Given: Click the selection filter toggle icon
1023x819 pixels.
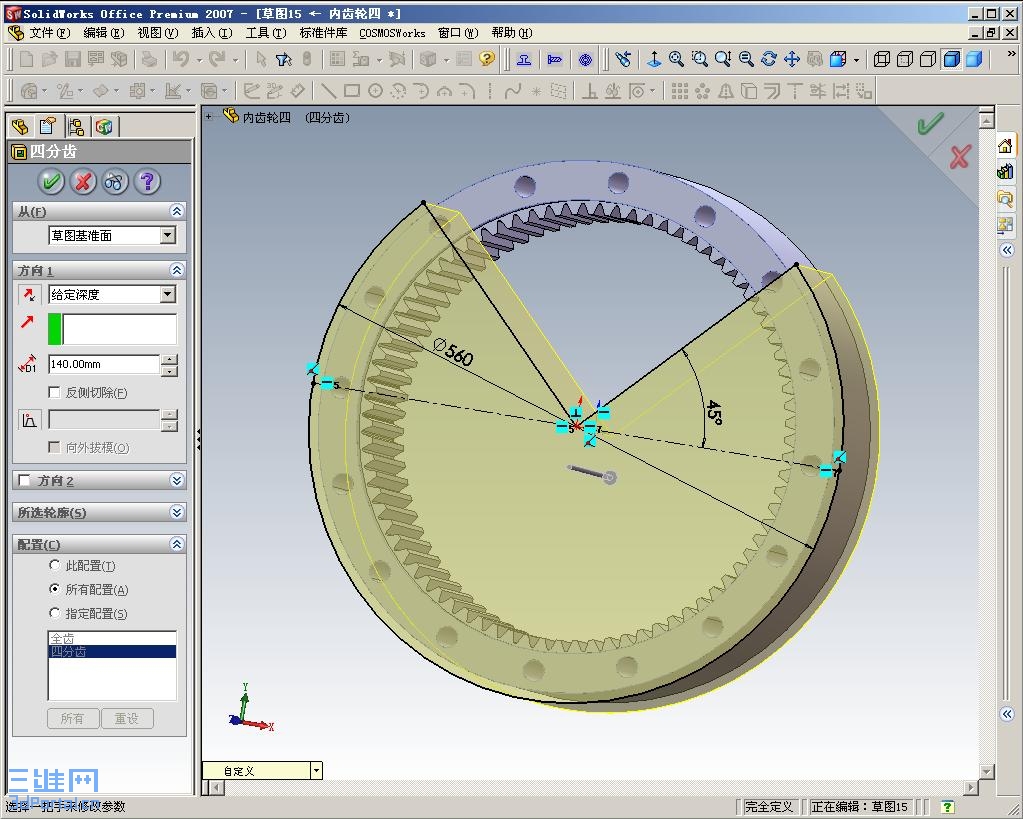Looking at the screenshot, I should point(283,60).
